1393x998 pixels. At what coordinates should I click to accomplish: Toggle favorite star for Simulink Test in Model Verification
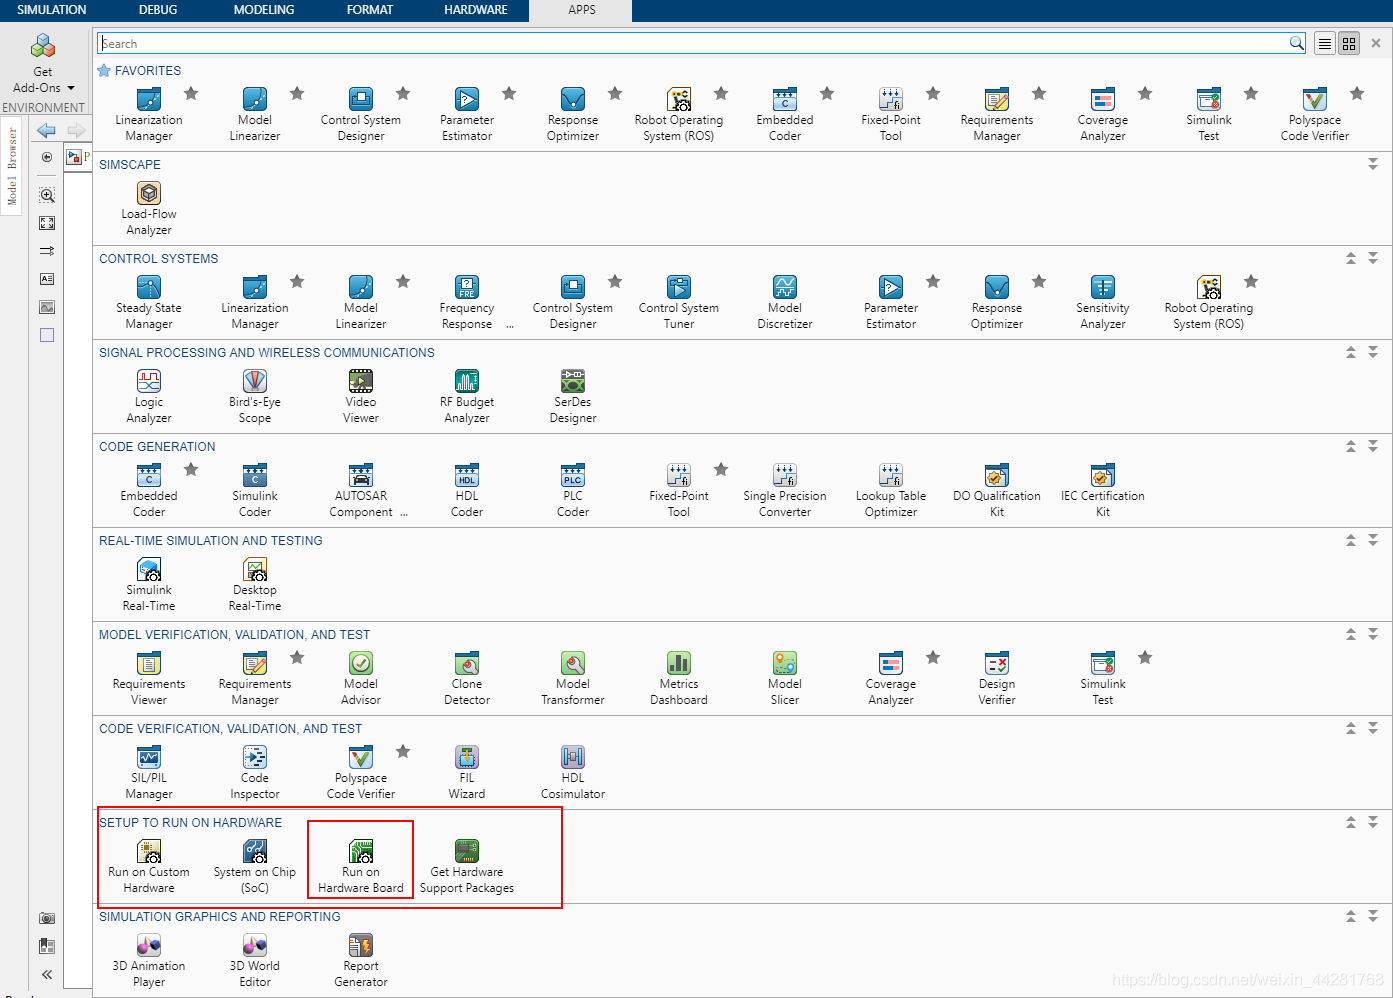[x=1145, y=657]
